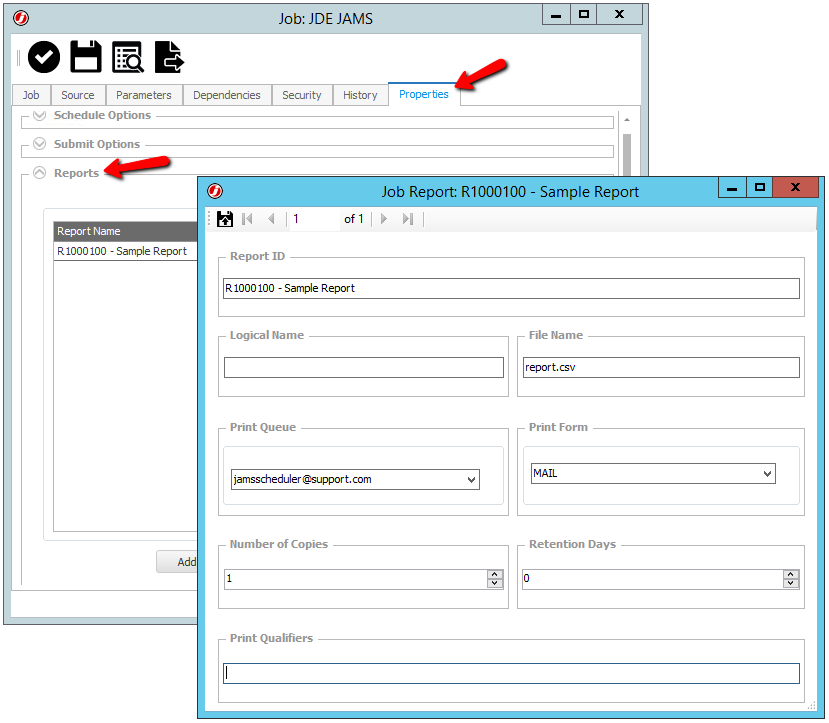Click the Logical Name input field
This screenshot has height=723, width=829.
pos(364,367)
